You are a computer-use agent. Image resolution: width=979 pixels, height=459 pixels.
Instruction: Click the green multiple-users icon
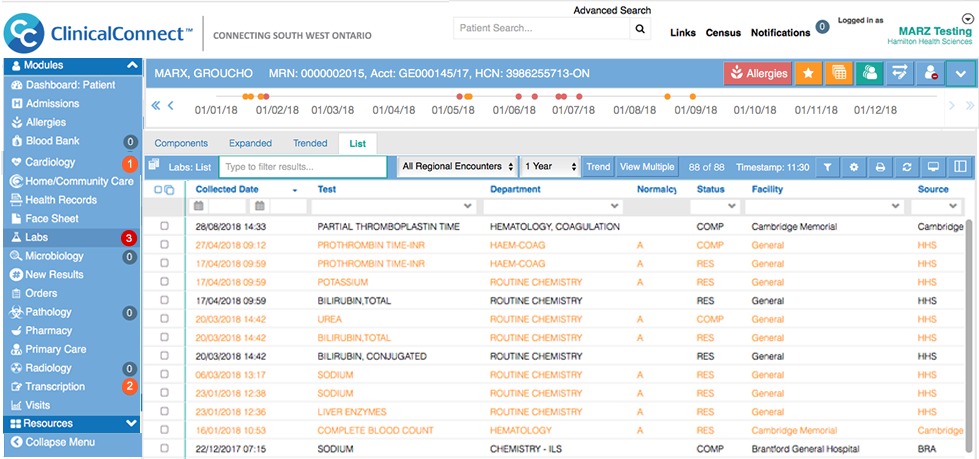(x=869, y=74)
